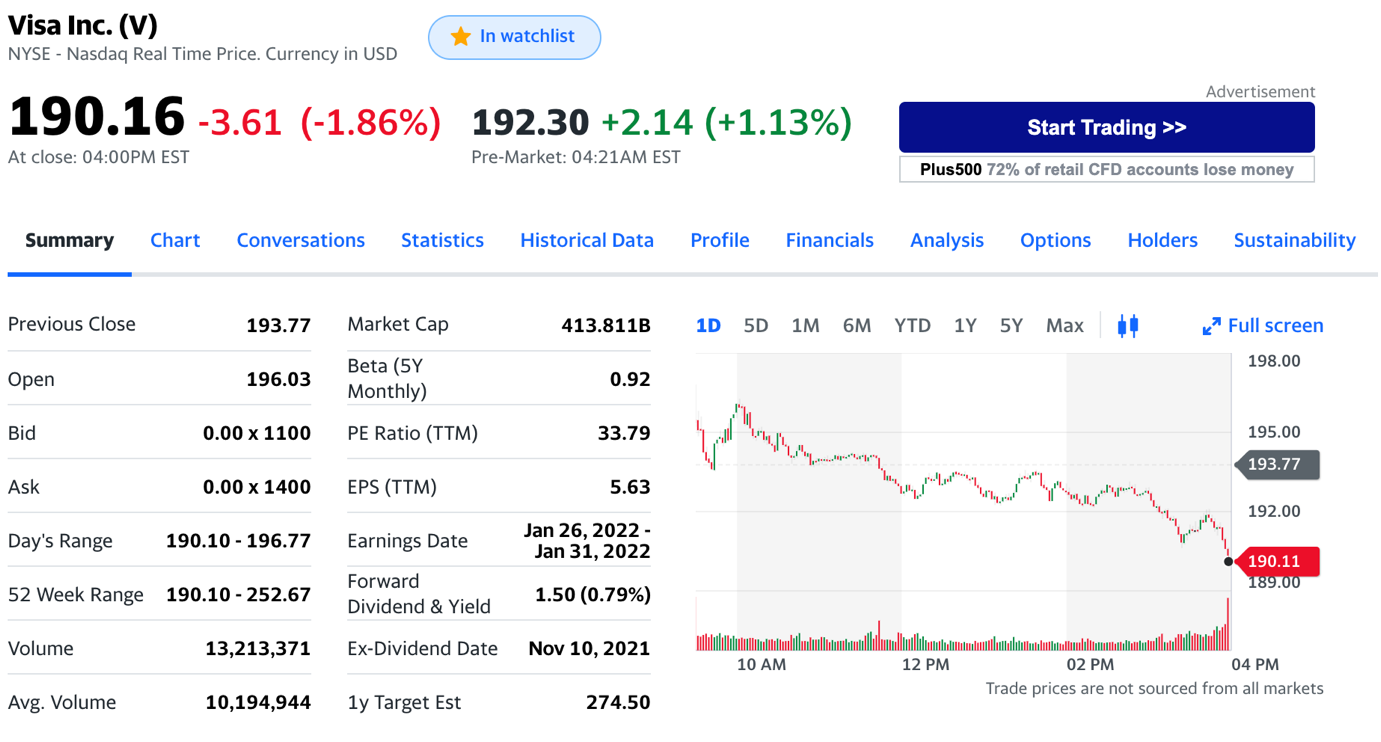Select the 5D chart range
Screen dimensions: 1381x742
[x=756, y=325]
